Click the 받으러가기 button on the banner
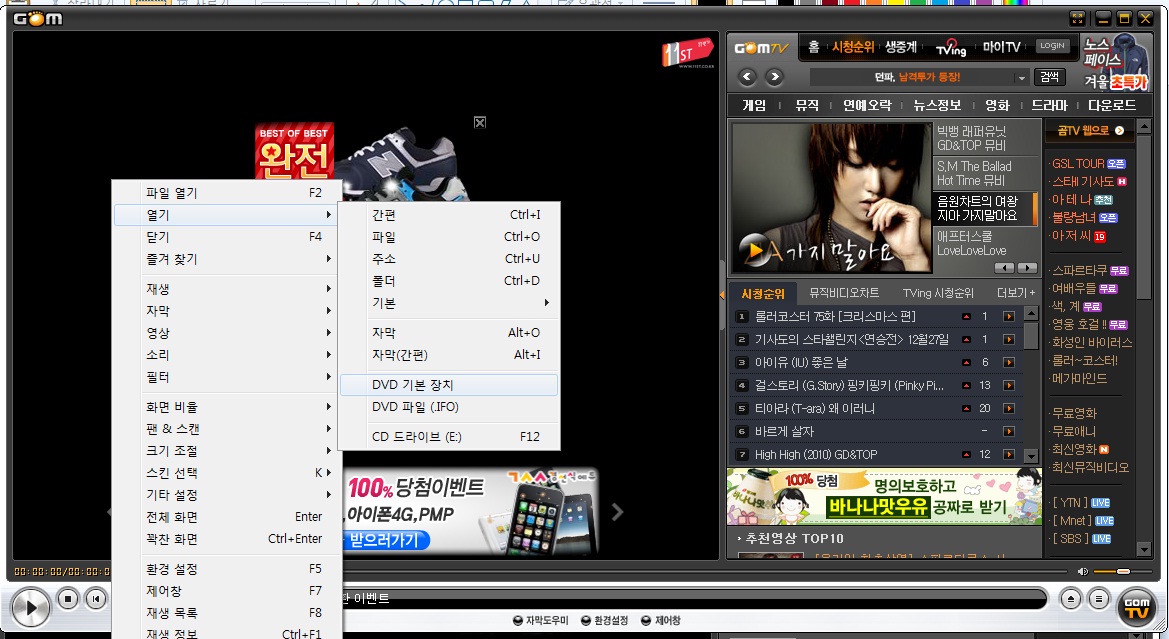This screenshot has height=639, width=1169. point(385,540)
